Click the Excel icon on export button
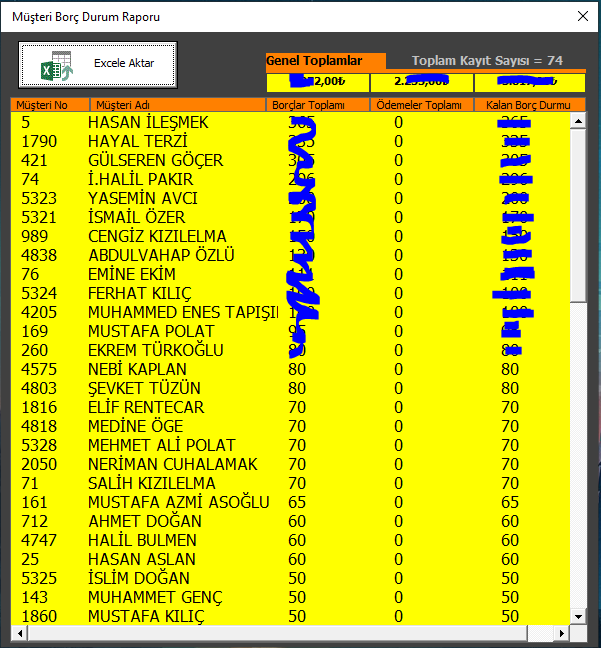 [53, 66]
